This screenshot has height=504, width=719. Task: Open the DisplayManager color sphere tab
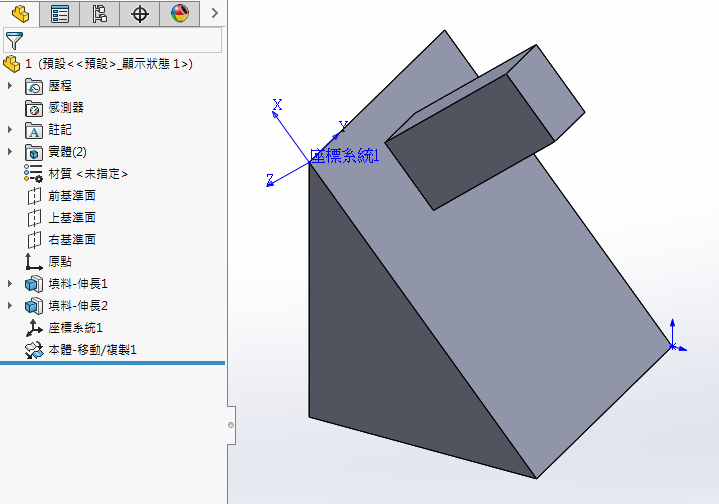(x=179, y=14)
